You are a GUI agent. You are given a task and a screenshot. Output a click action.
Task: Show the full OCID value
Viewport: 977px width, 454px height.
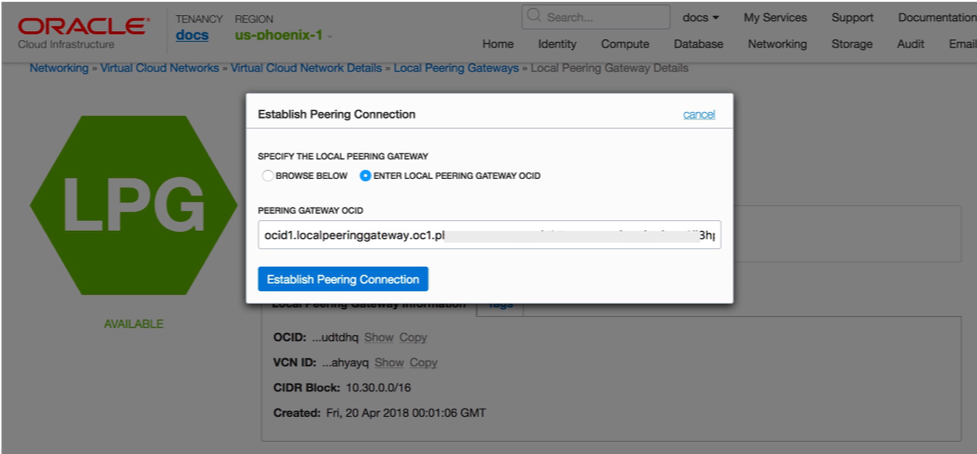[378, 338]
